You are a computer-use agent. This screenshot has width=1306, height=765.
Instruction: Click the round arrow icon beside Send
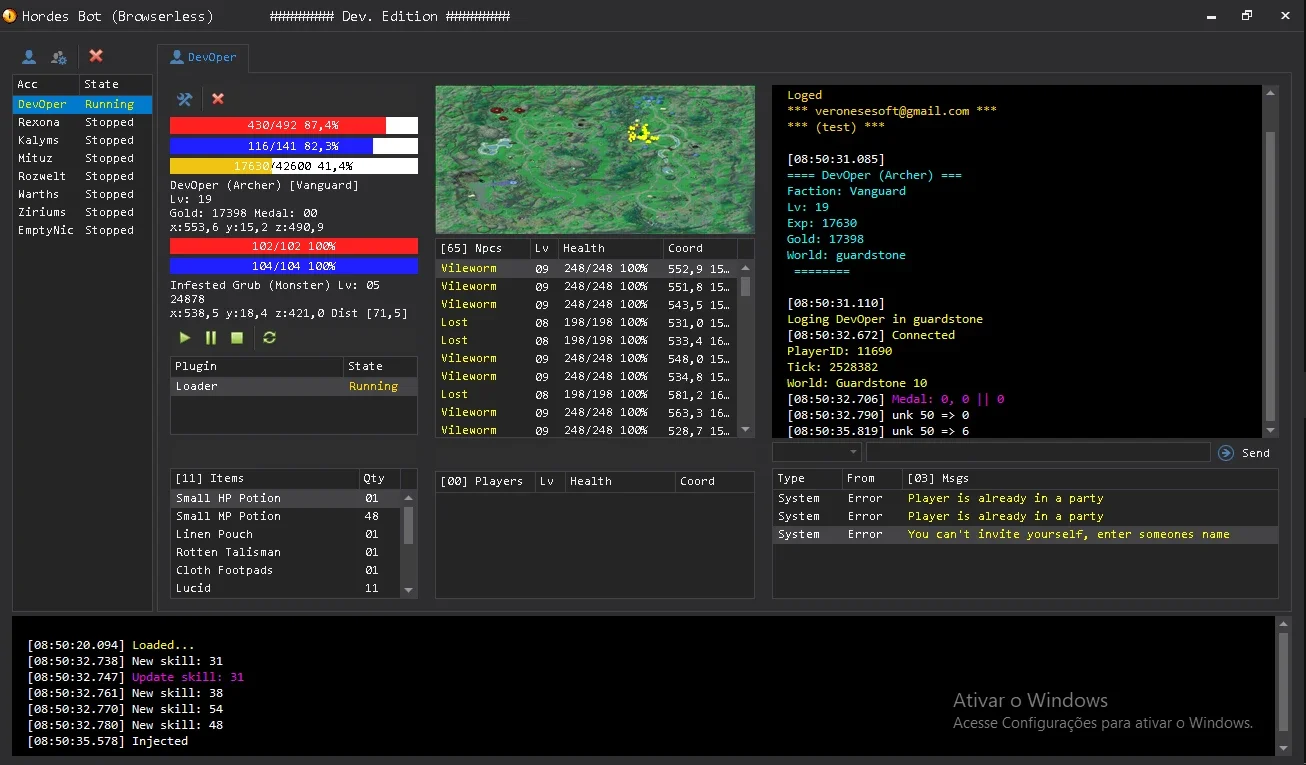(1226, 453)
